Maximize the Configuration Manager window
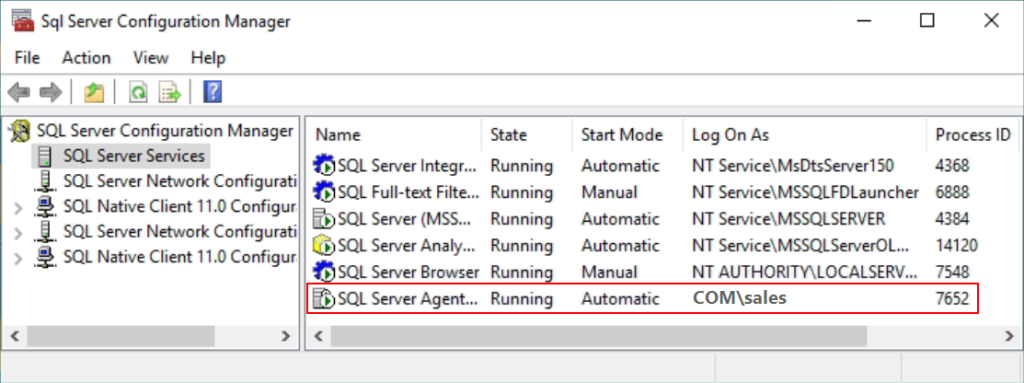Screen dimensions: 1024x383 point(927,20)
